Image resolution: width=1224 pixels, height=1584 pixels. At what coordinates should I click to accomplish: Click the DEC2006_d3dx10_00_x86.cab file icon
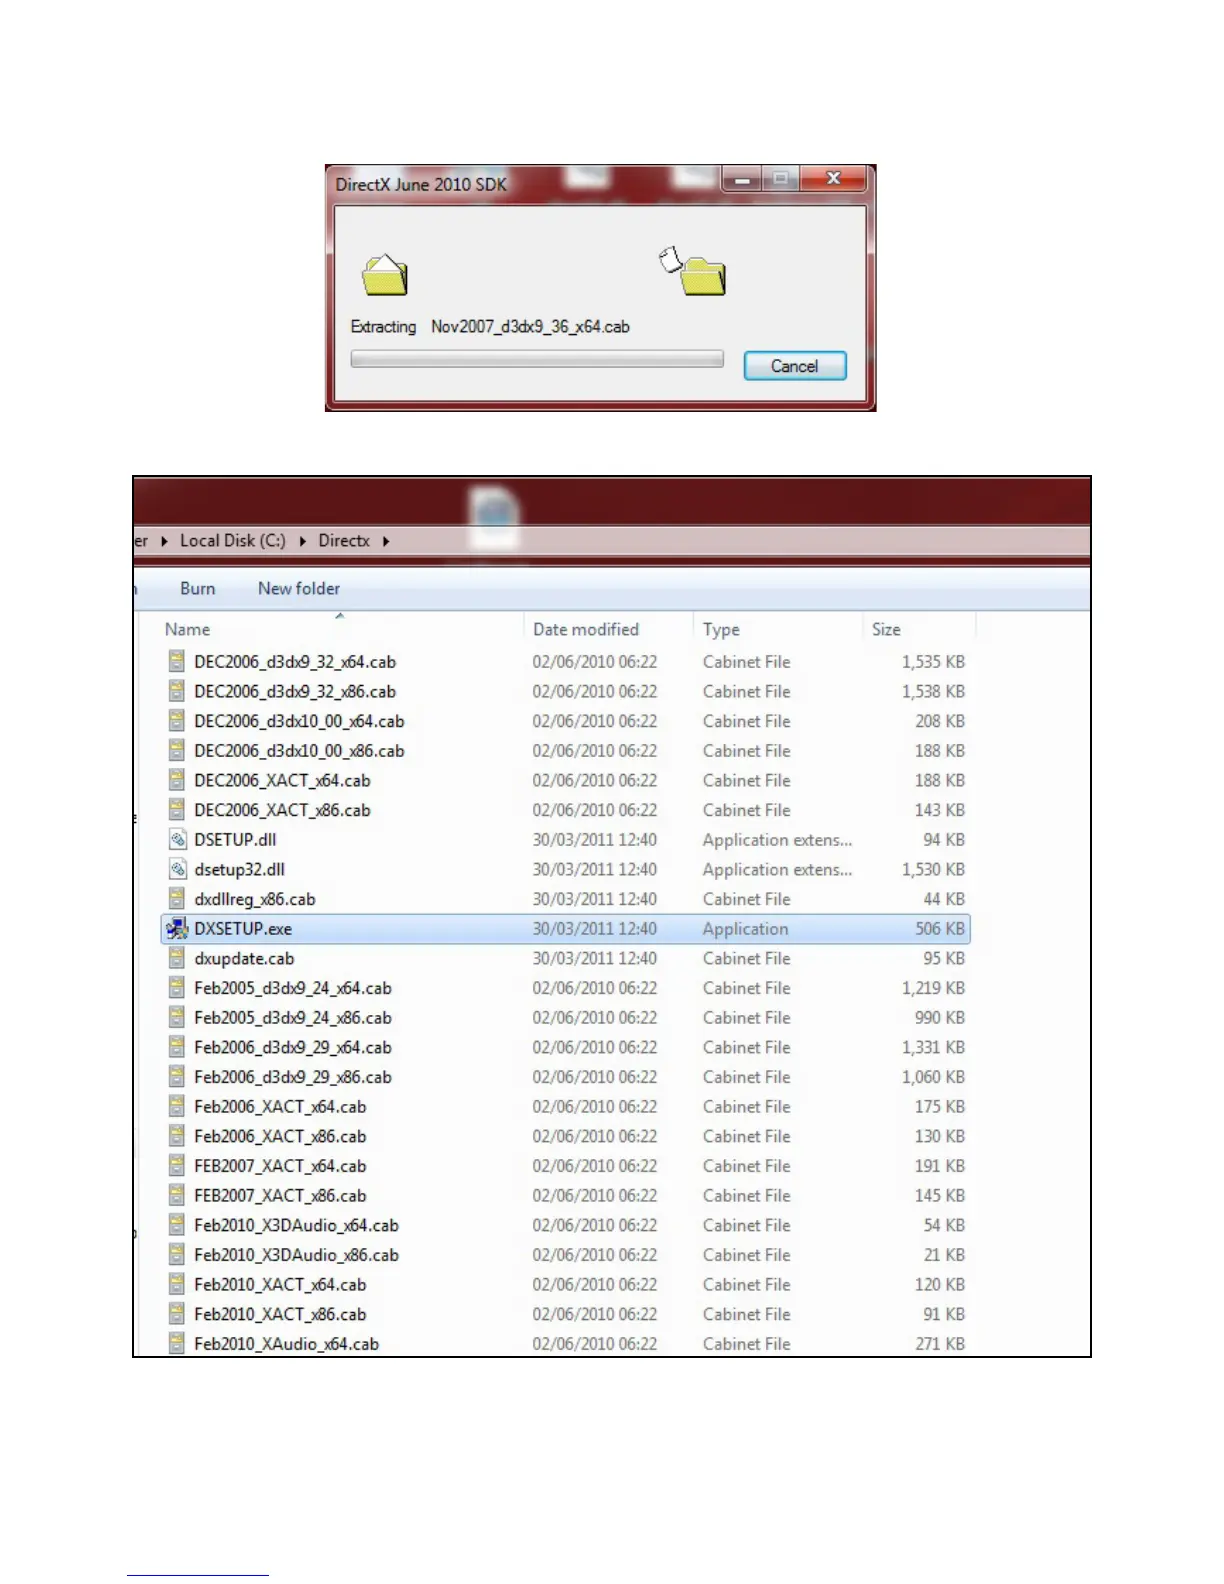177,750
